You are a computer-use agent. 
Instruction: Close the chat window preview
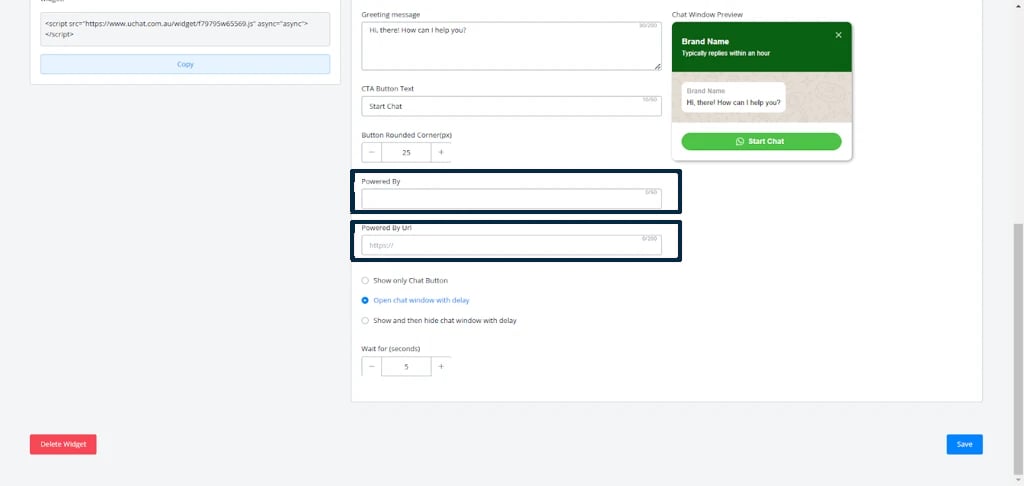[x=839, y=35]
